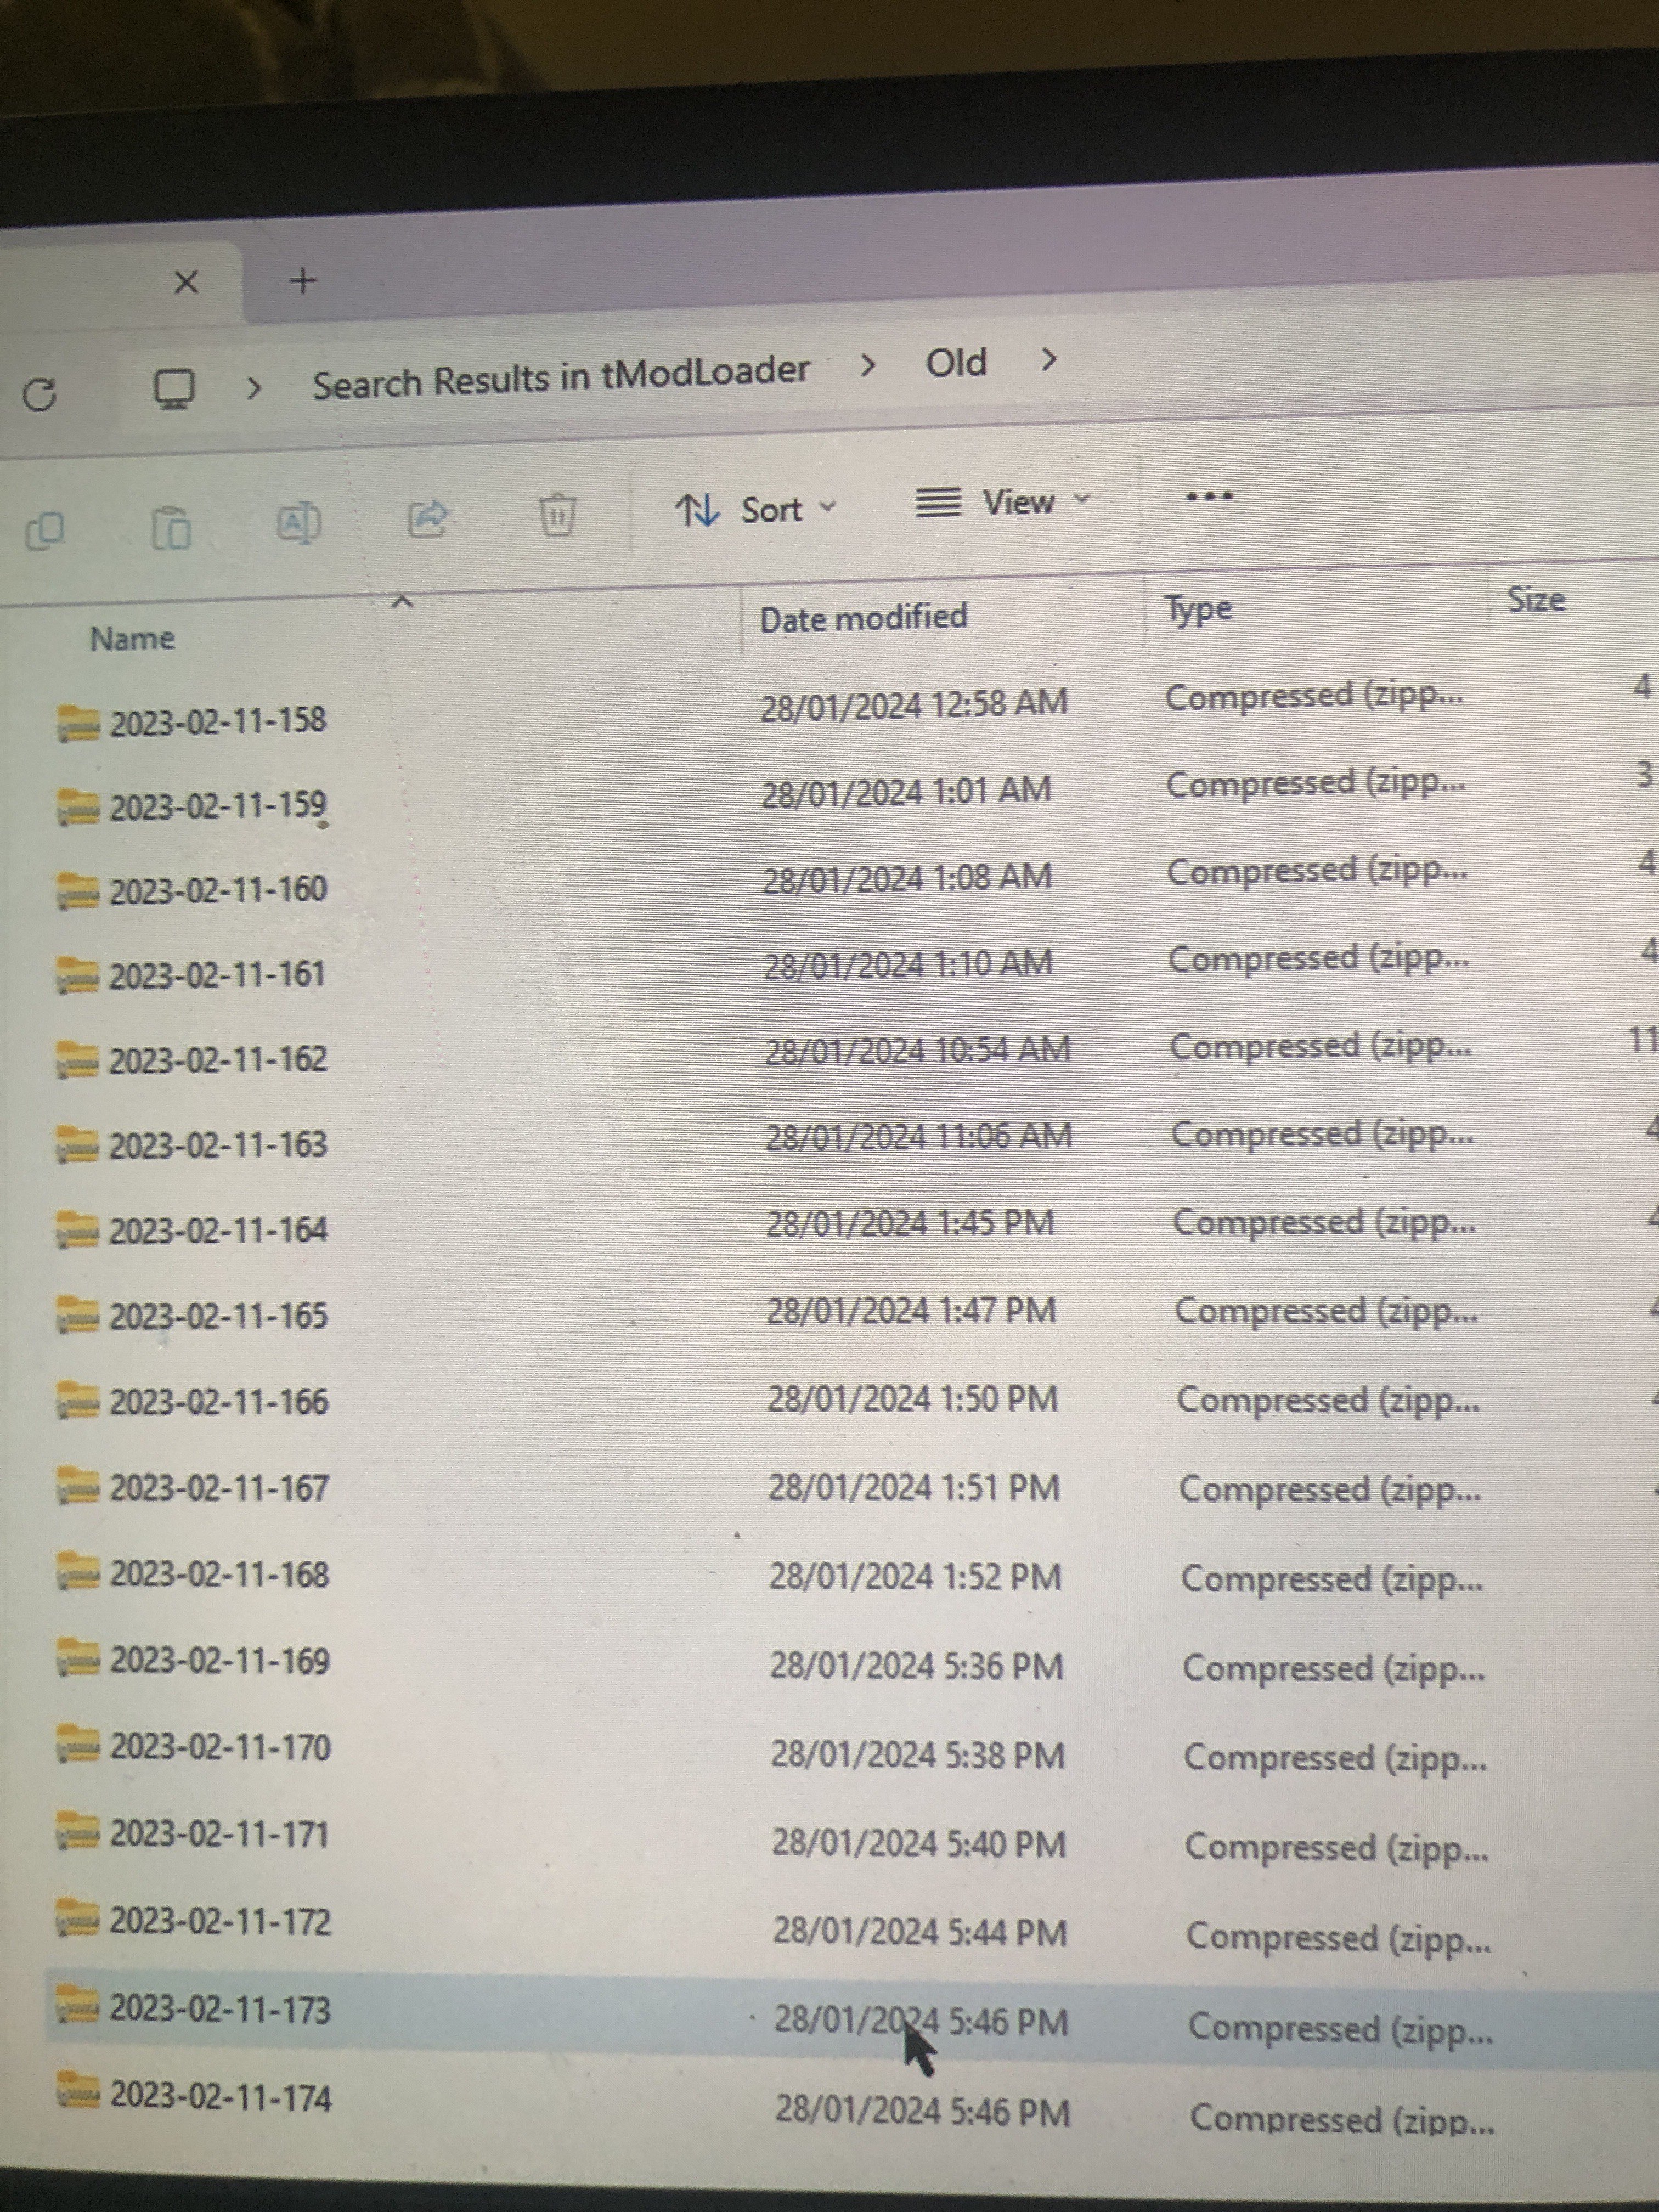Click the Refresh icon
The width and height of the screenshot is (1659, 2212).
click(40, 395)
